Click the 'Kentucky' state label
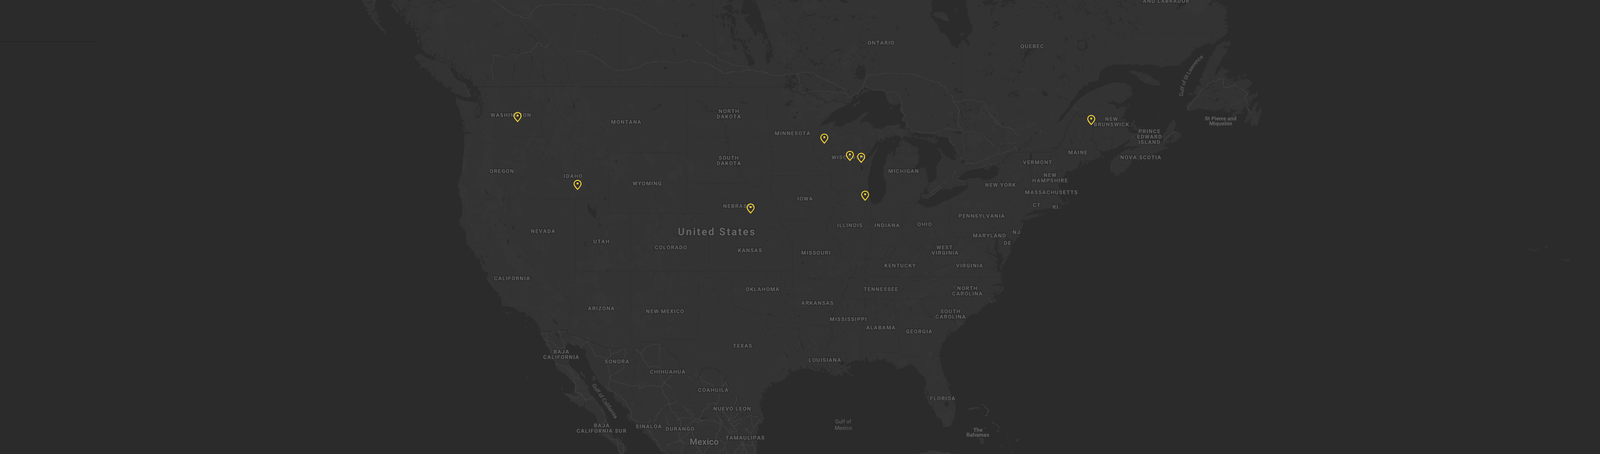This screenshot has width=1600, height=454. [x=900, y=265]
